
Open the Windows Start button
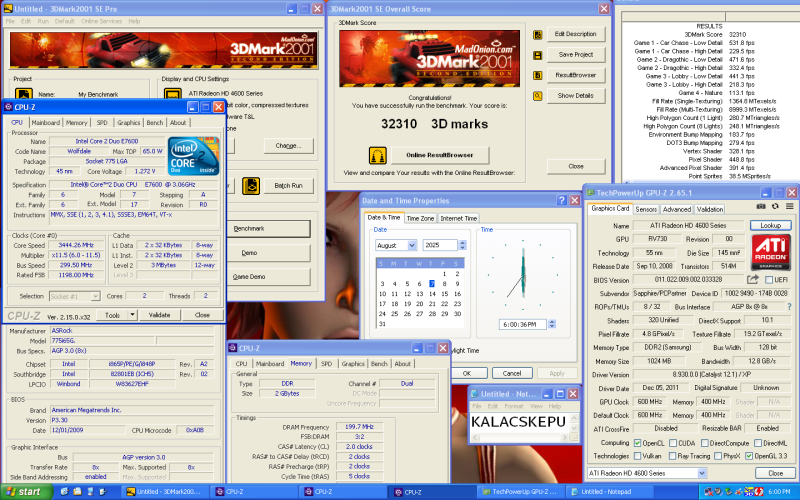tap(26, 492)
